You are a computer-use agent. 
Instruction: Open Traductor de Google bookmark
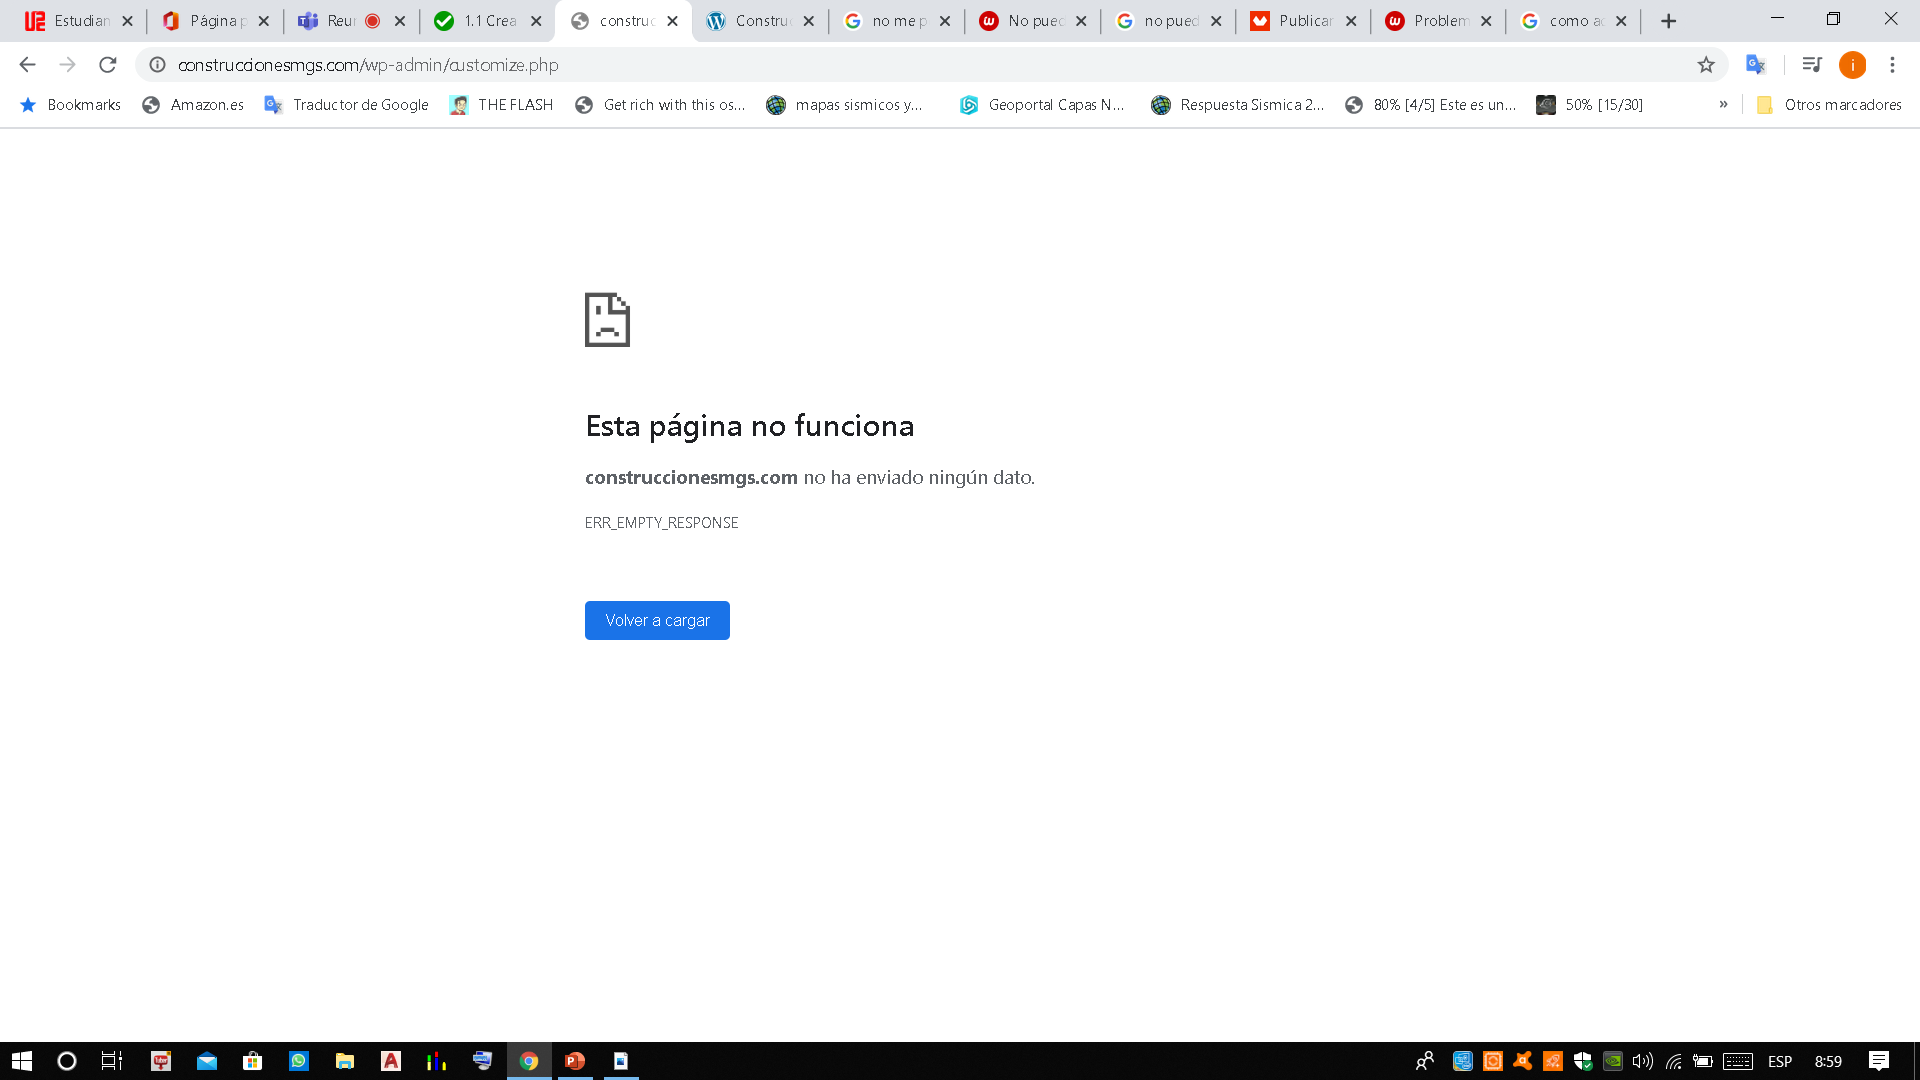346,105
